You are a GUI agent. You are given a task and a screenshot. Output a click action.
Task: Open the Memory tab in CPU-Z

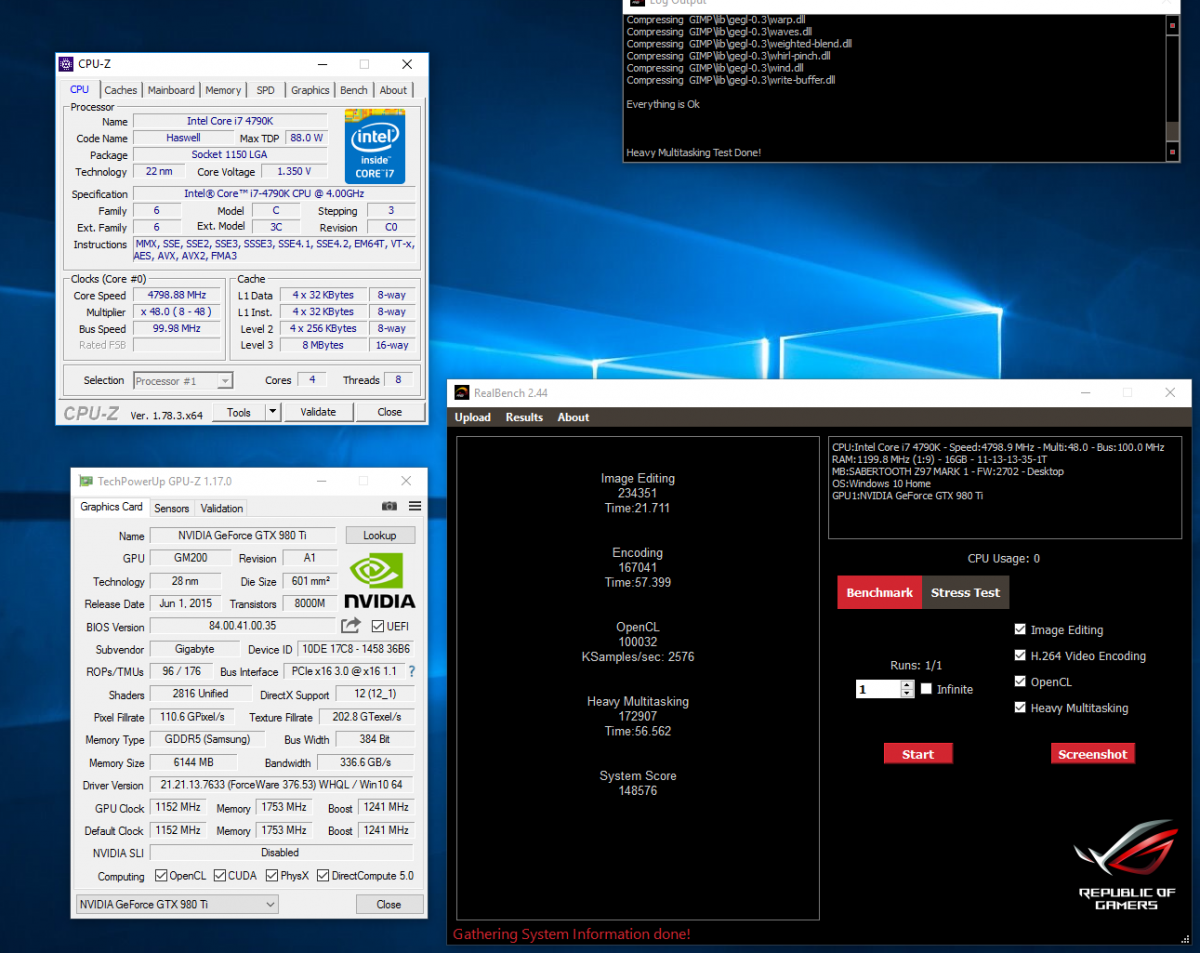(223, 90)
